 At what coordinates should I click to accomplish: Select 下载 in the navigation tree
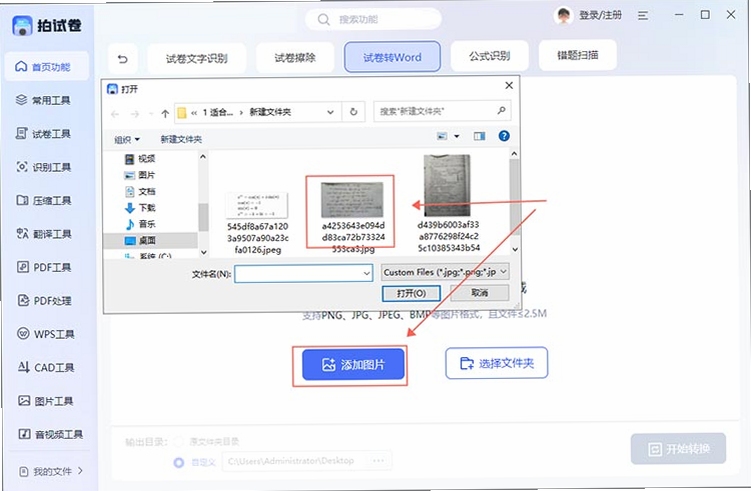[140, 207]
